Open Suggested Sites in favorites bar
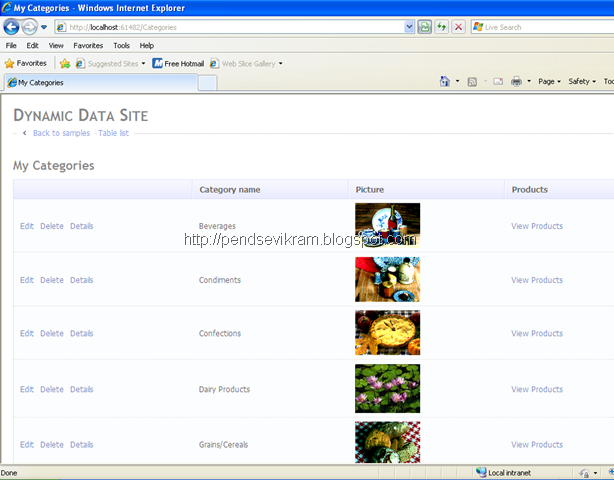The width and height of the screenshot is (614, 480). (x=110, y=63)
